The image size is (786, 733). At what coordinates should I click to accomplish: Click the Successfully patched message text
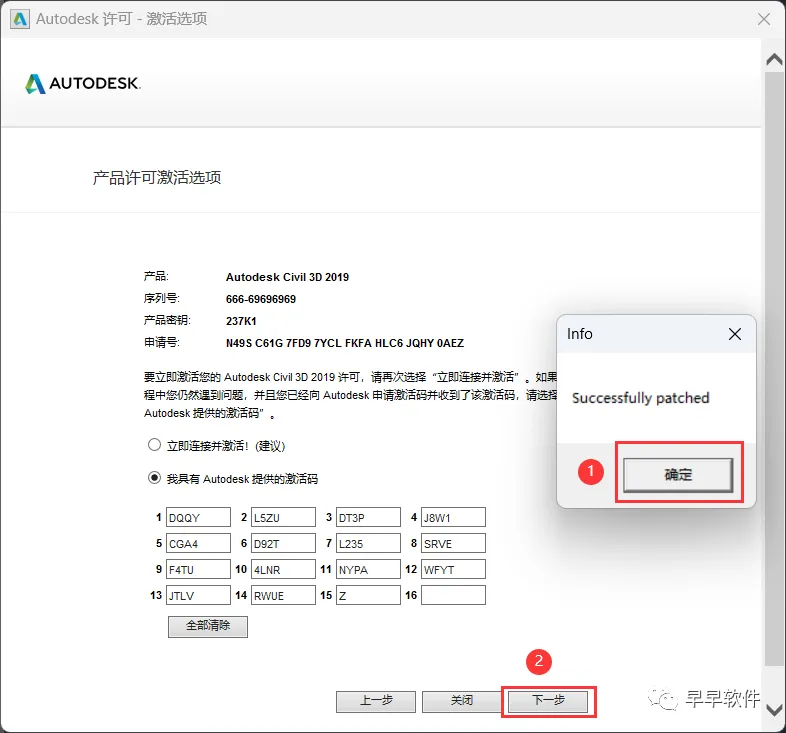641,398
